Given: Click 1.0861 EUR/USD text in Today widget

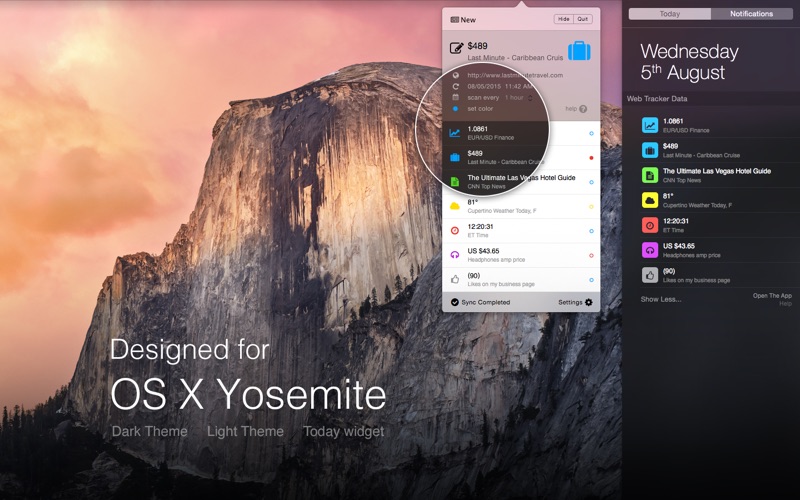Looking at the screenshot, I should tap(686, 125).
